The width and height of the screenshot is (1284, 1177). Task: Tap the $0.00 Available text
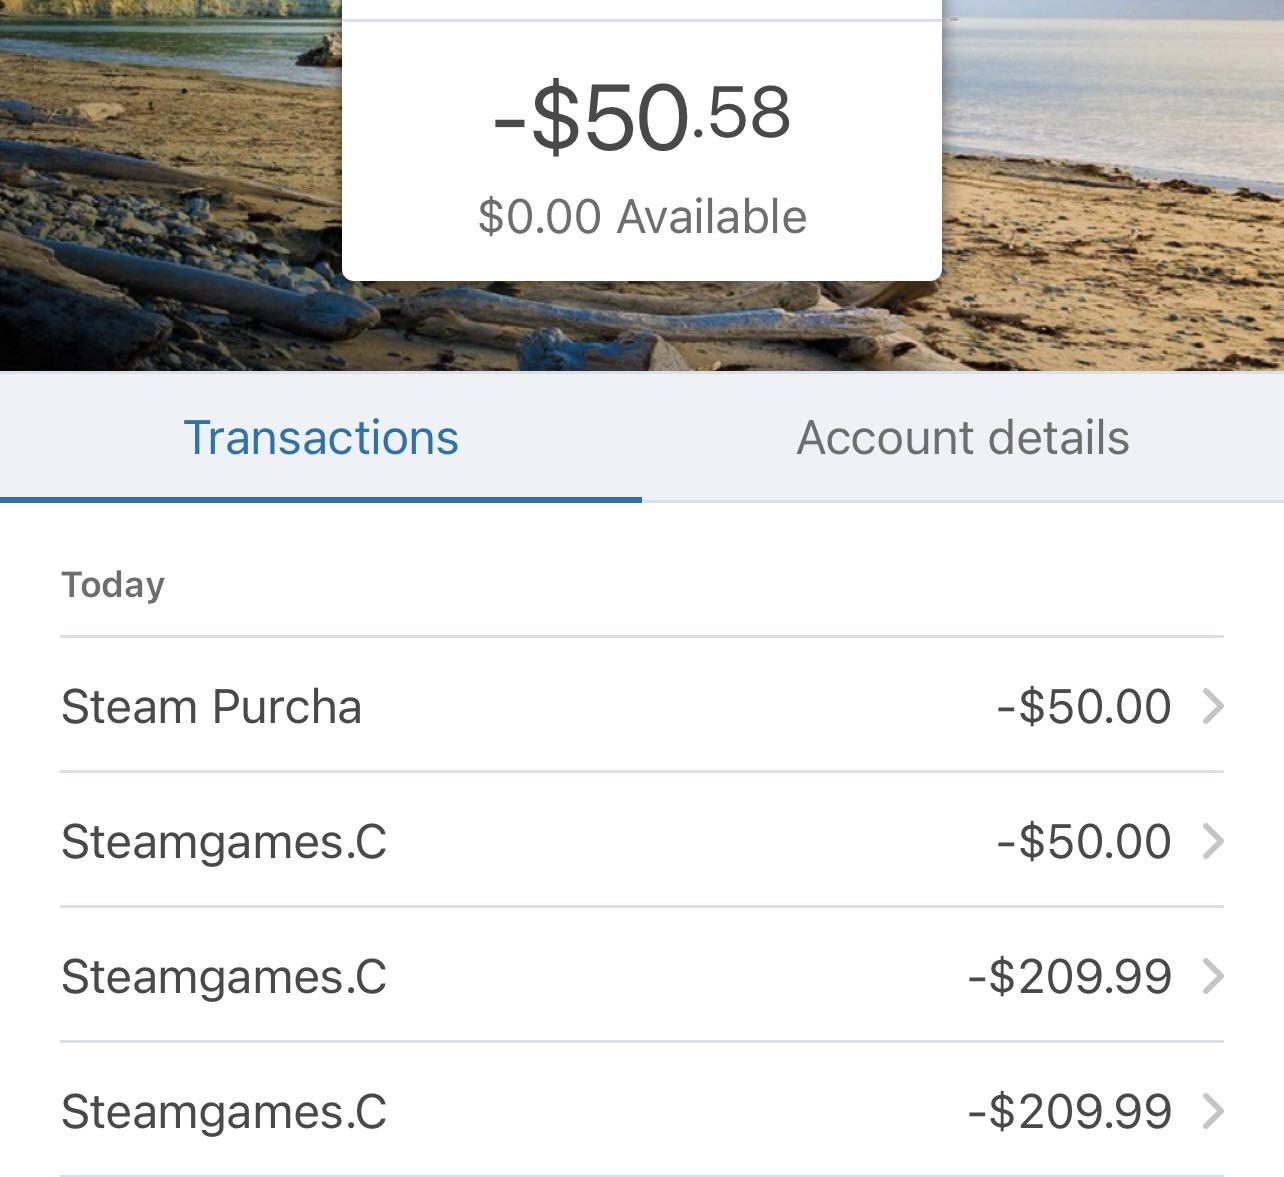[x=642, y=217]
